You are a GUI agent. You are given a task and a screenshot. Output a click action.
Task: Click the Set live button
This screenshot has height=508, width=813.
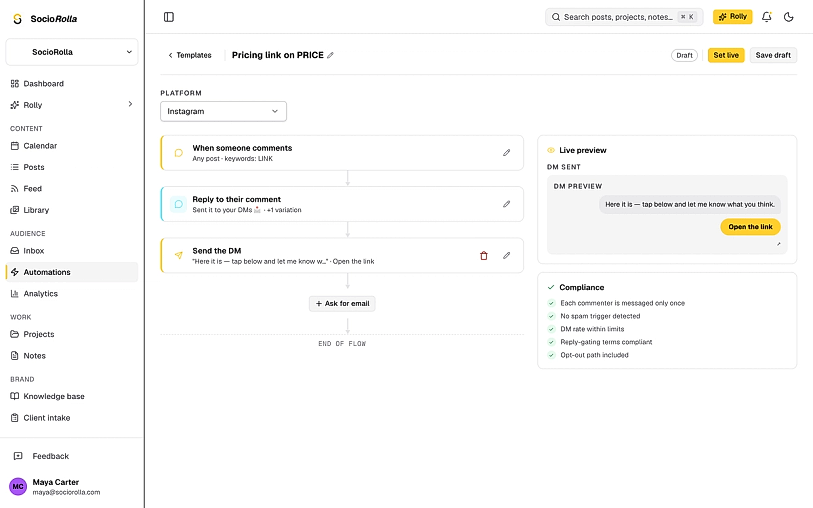[x=725, y=55]
